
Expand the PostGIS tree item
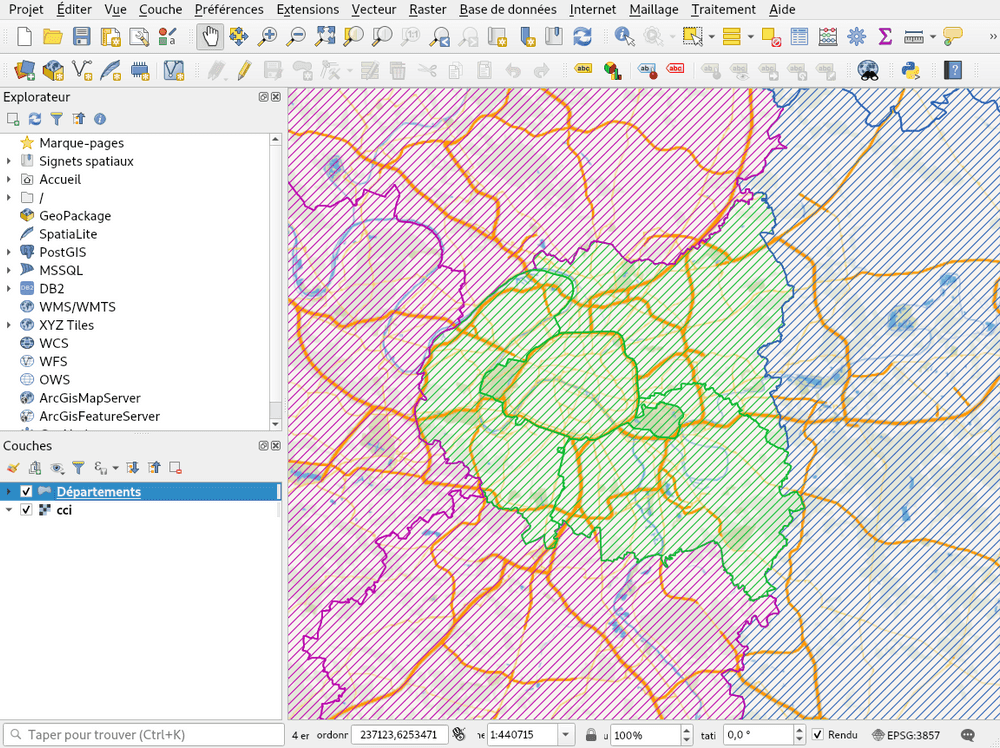(10, 252)
